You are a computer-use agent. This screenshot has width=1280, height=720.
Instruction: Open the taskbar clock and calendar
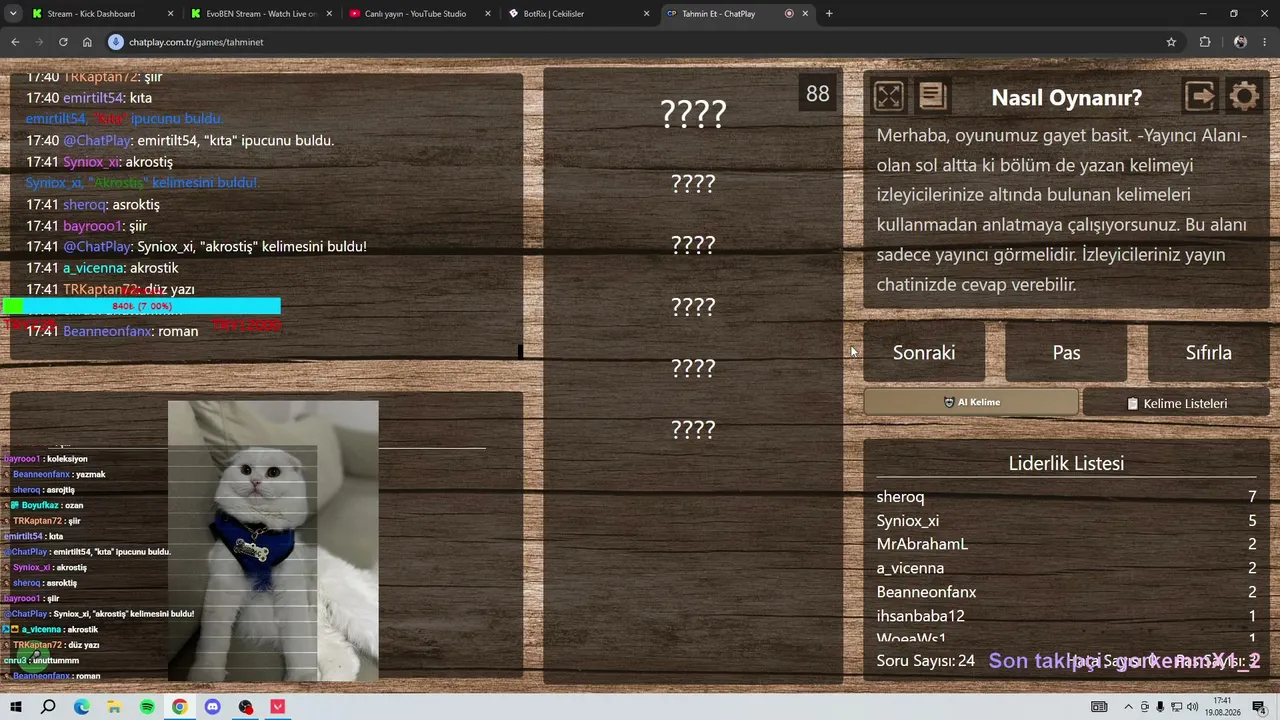coord(1222,706)
